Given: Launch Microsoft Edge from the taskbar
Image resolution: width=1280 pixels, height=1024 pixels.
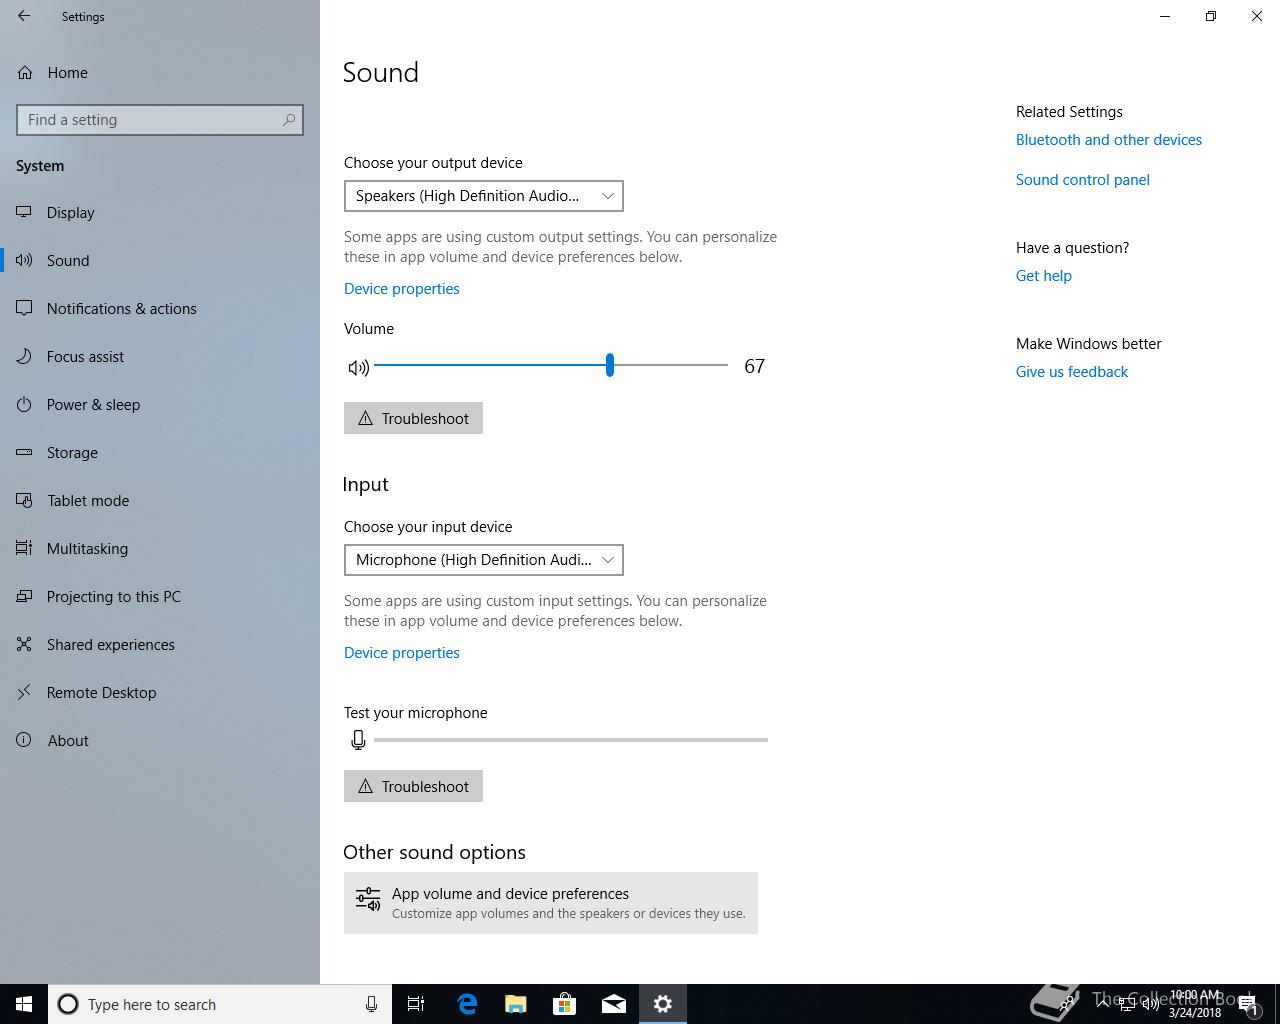Looking at the screenshot, I should pos(467,1004).
